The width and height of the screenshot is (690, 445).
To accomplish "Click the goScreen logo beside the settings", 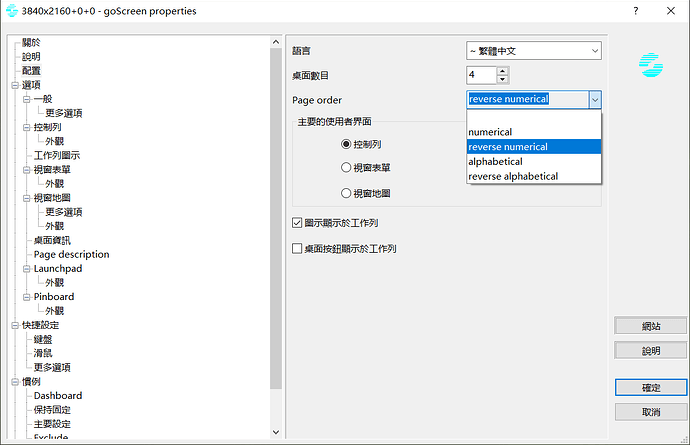I will [651, 66].
